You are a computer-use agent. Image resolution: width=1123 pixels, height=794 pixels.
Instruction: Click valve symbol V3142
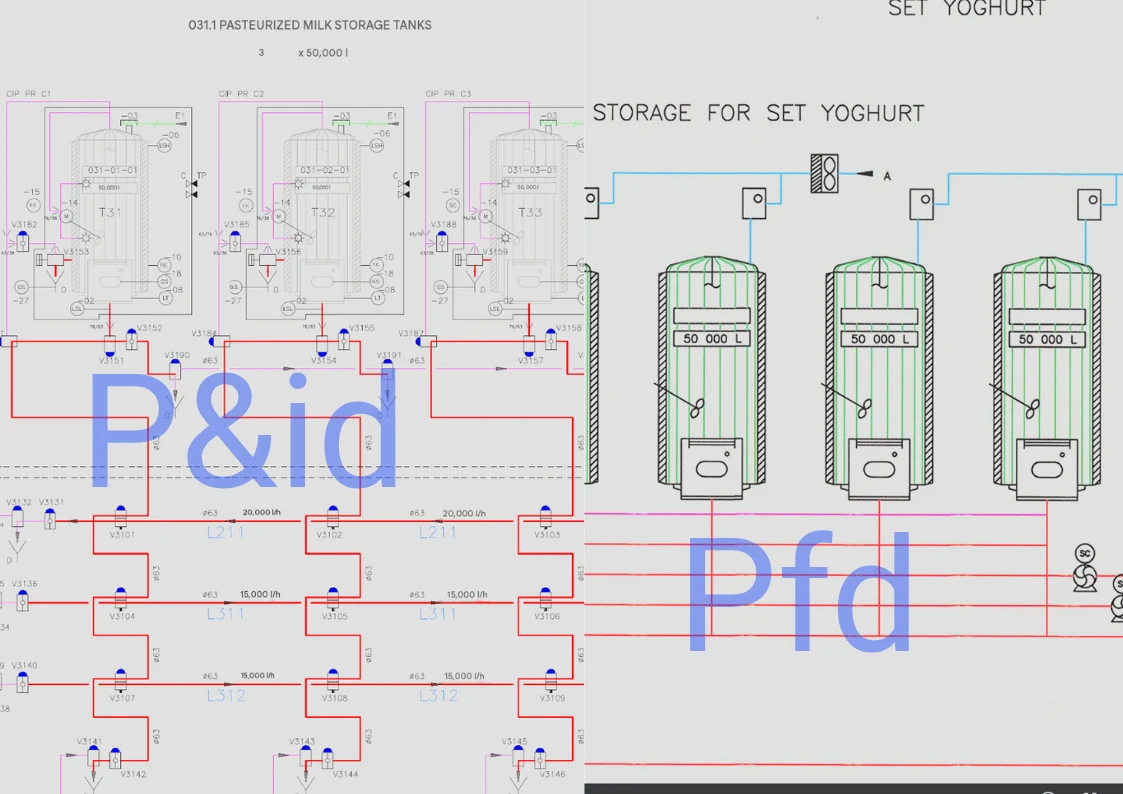coord(115,758)
